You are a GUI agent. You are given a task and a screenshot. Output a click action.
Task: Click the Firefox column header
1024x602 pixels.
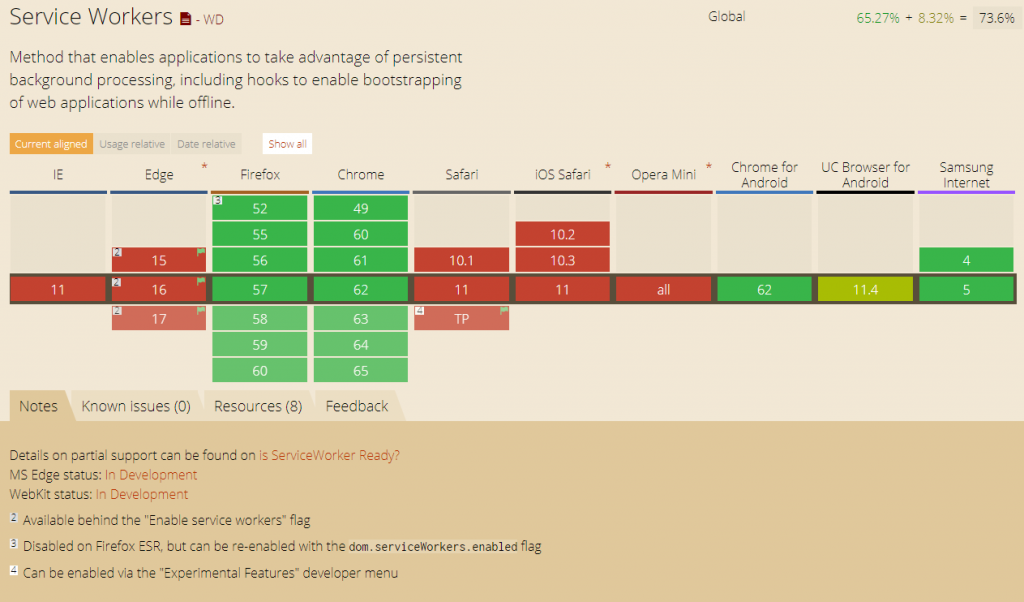[x=260, y=174]
